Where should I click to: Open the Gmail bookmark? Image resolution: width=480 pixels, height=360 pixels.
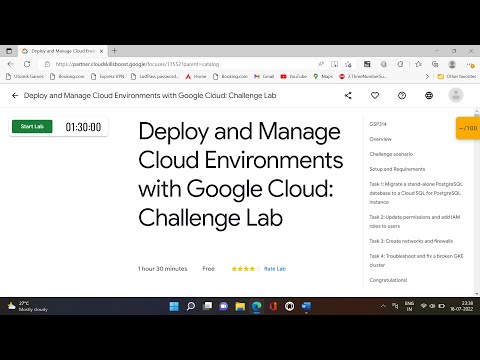point(264,76)
